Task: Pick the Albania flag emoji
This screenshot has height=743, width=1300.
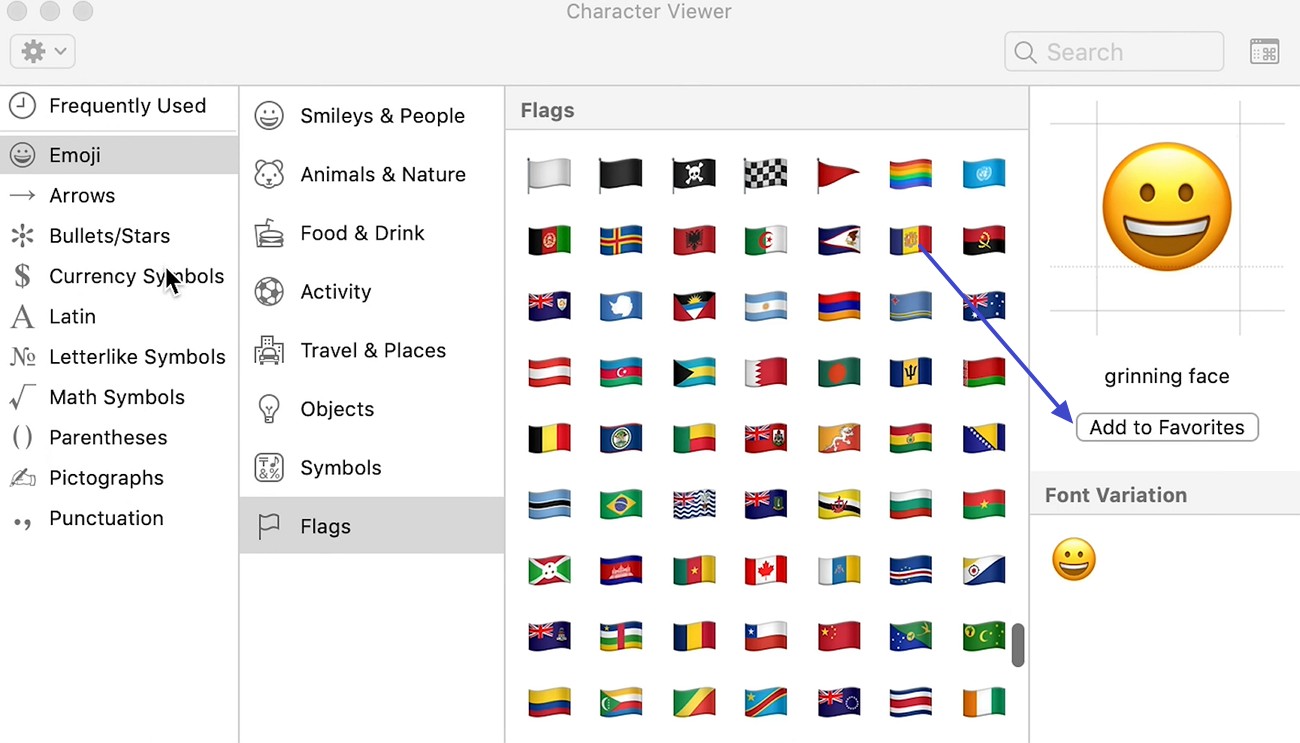Action: pyautogui.click(x=693, y=240)
